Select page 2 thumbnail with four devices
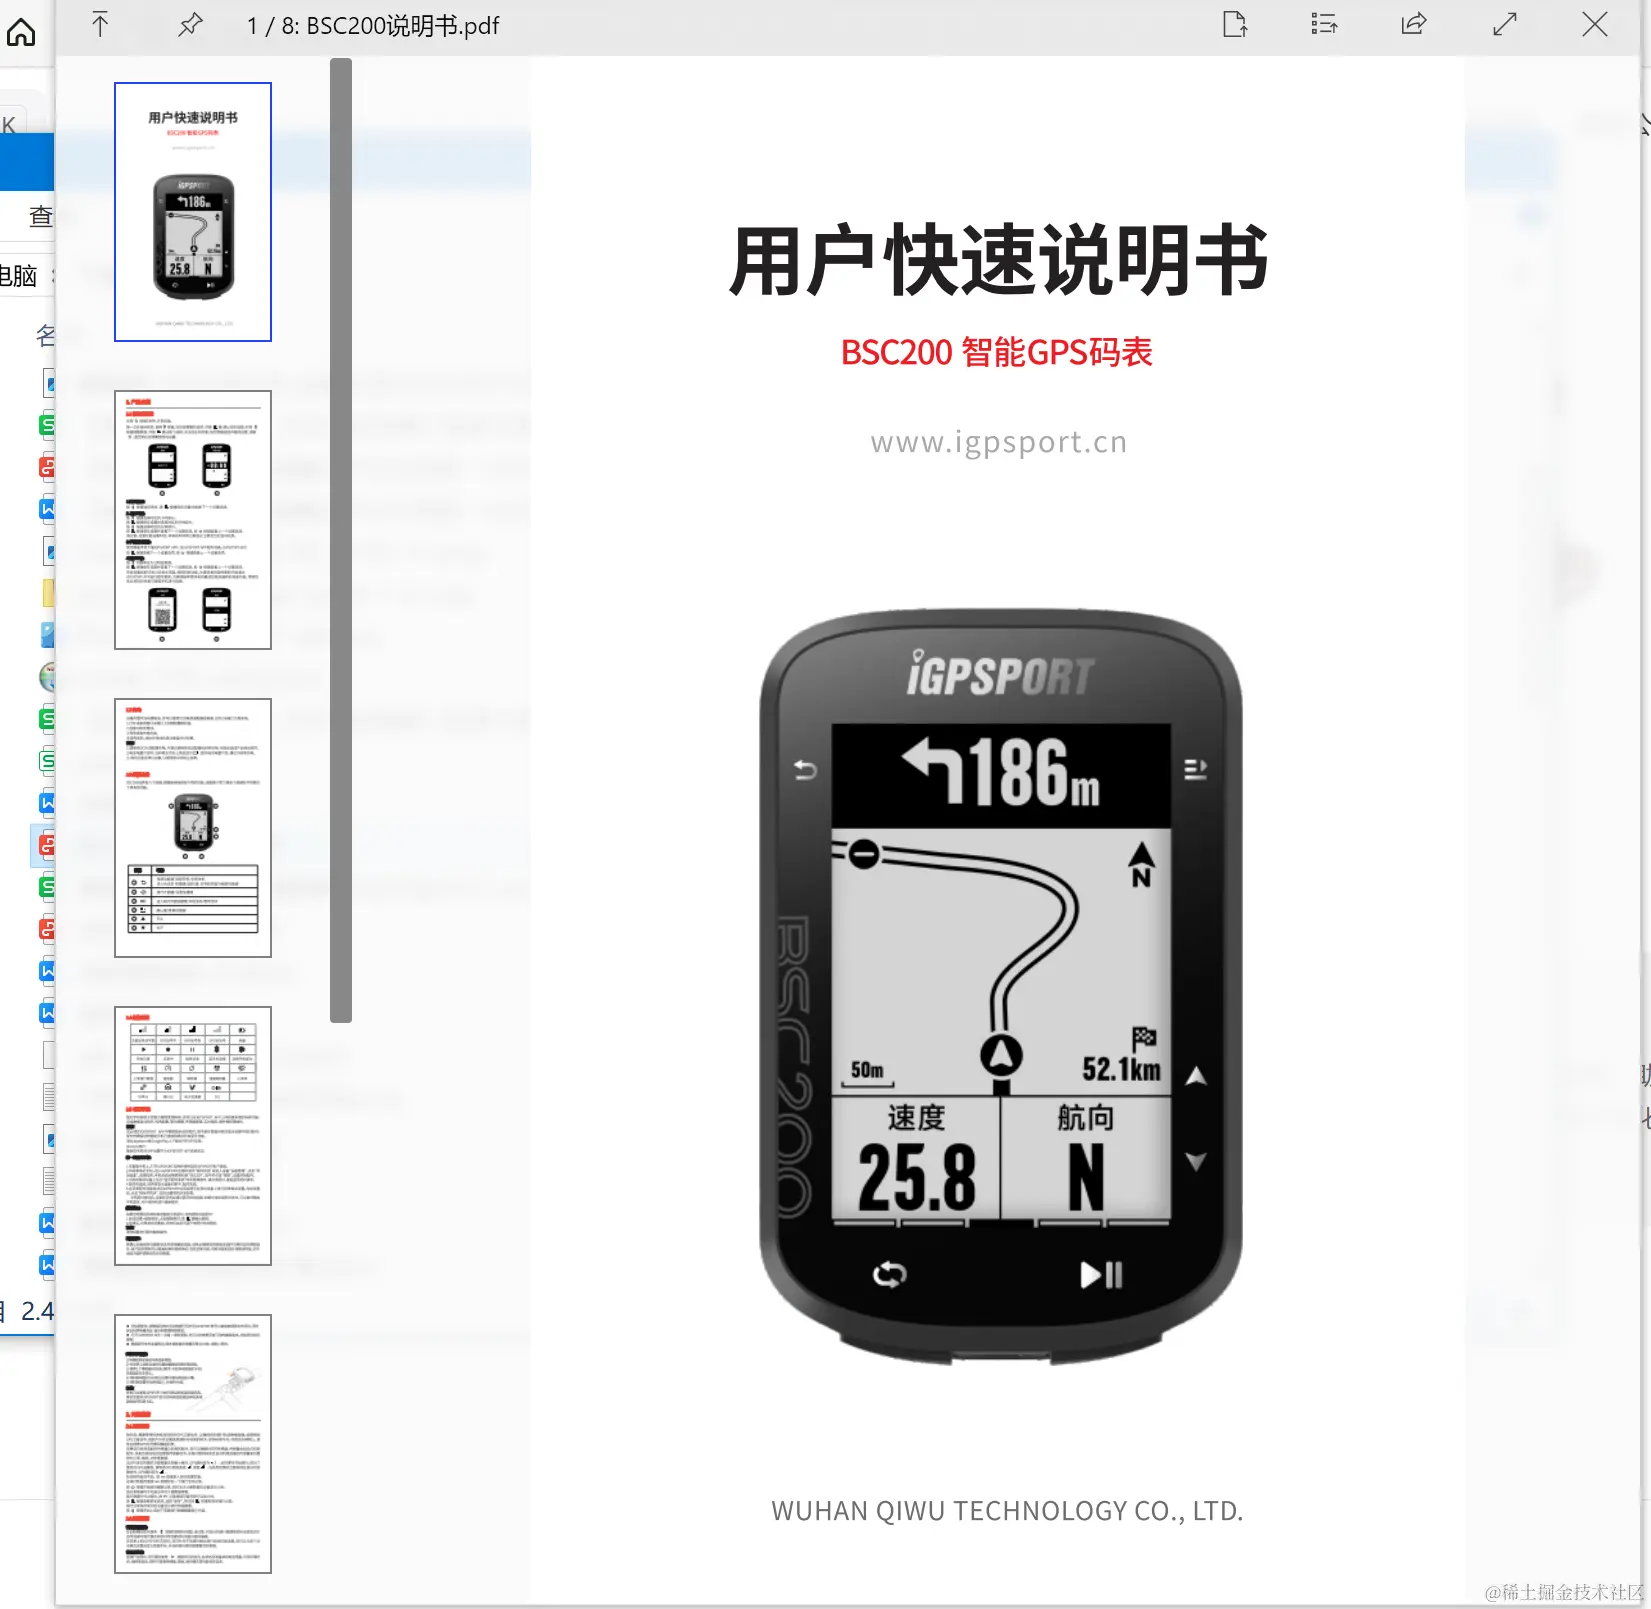1651x1609 pixels. 193,520
